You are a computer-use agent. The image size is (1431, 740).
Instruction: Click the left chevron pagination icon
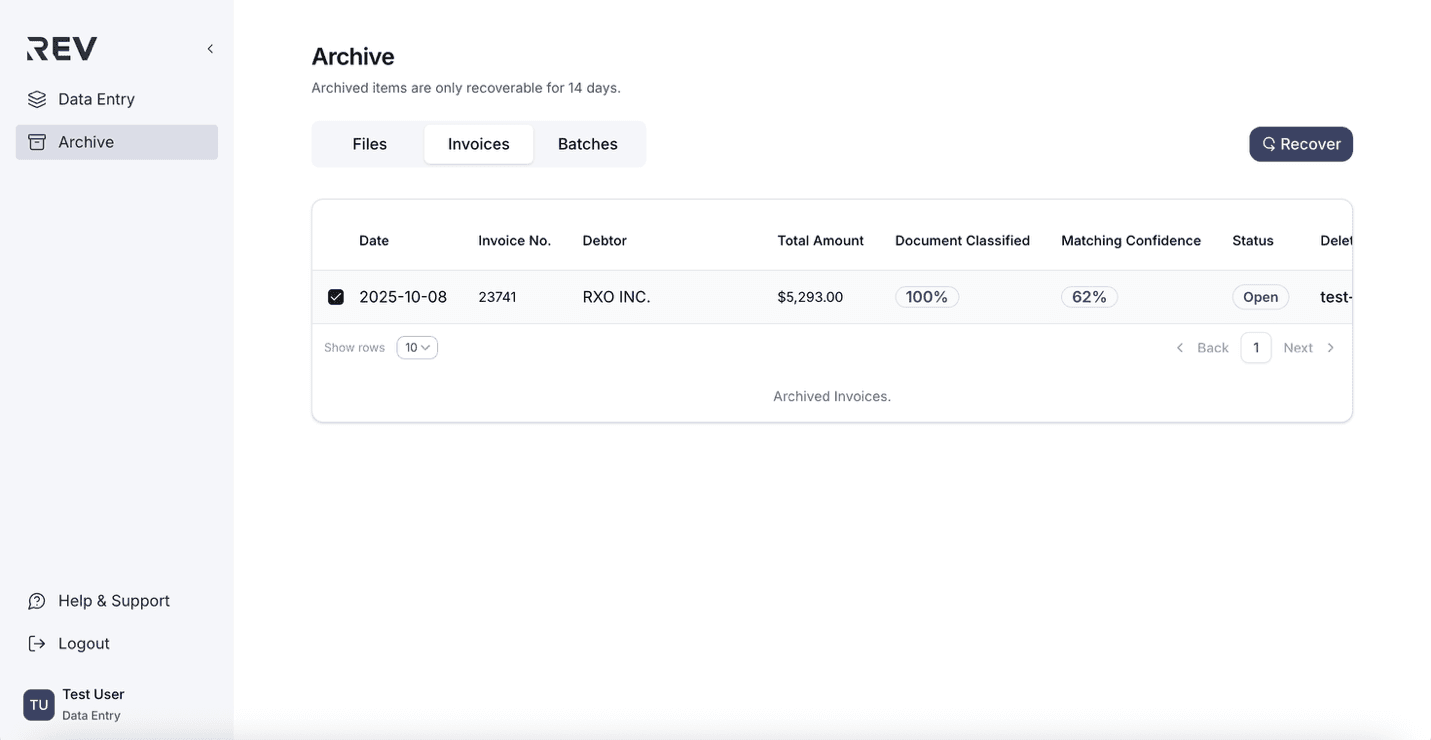click(x=1180, y=347)
